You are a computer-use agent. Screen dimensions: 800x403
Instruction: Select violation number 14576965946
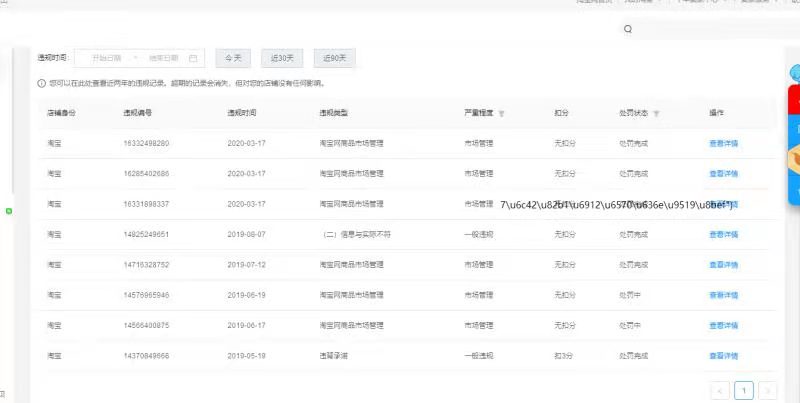146,295
